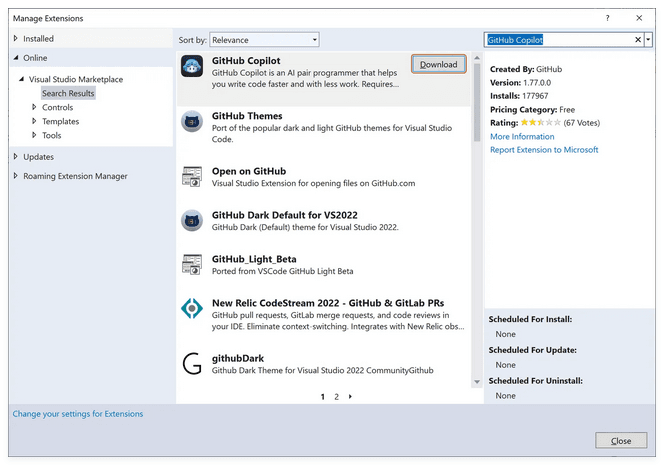Collapse the Visual Studio Marketplace node arrow
The width and height of the screenshot is (664, 466).
pyautogui.click(x=21, y=79)
